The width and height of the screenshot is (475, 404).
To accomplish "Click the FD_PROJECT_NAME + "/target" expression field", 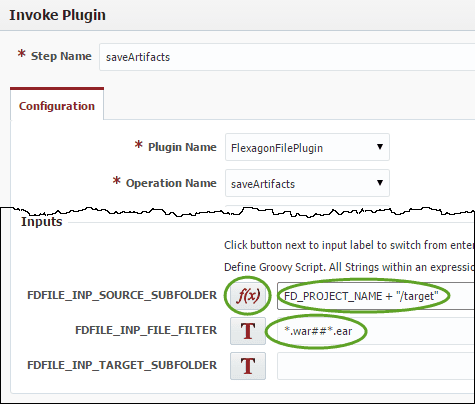I will (x=376, y=296).
